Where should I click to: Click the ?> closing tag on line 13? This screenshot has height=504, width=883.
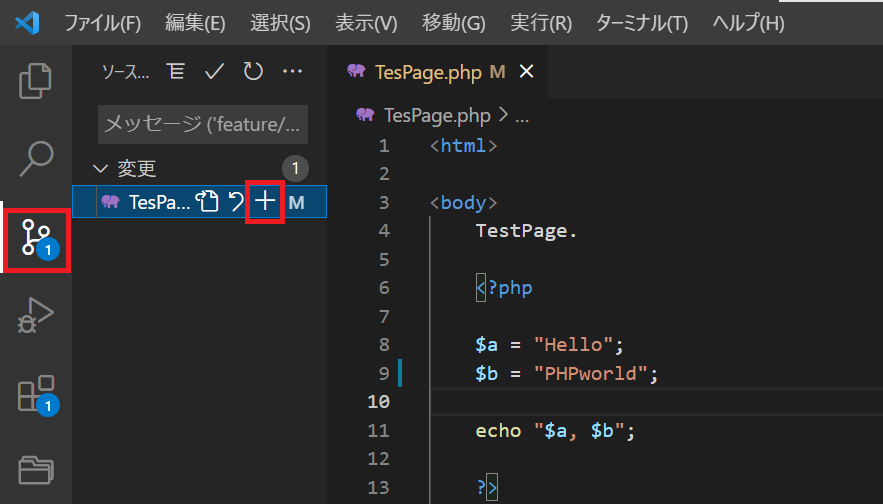[x=487, y=487]
